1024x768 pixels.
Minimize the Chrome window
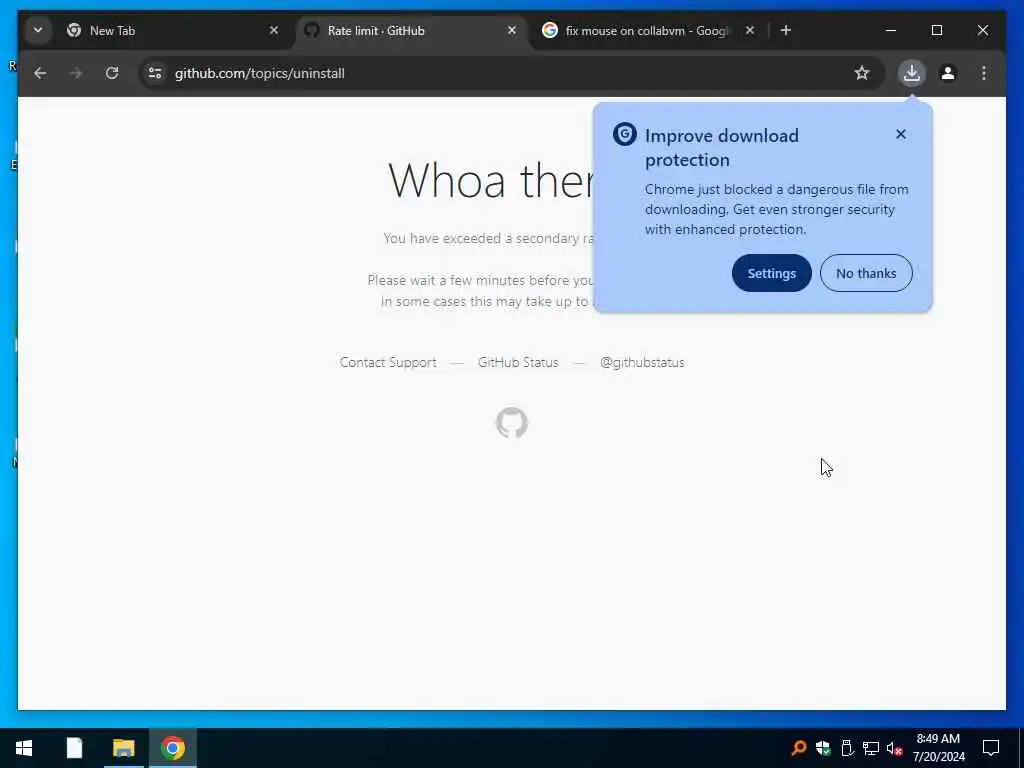pyautogui.click(x=891, y=30)
